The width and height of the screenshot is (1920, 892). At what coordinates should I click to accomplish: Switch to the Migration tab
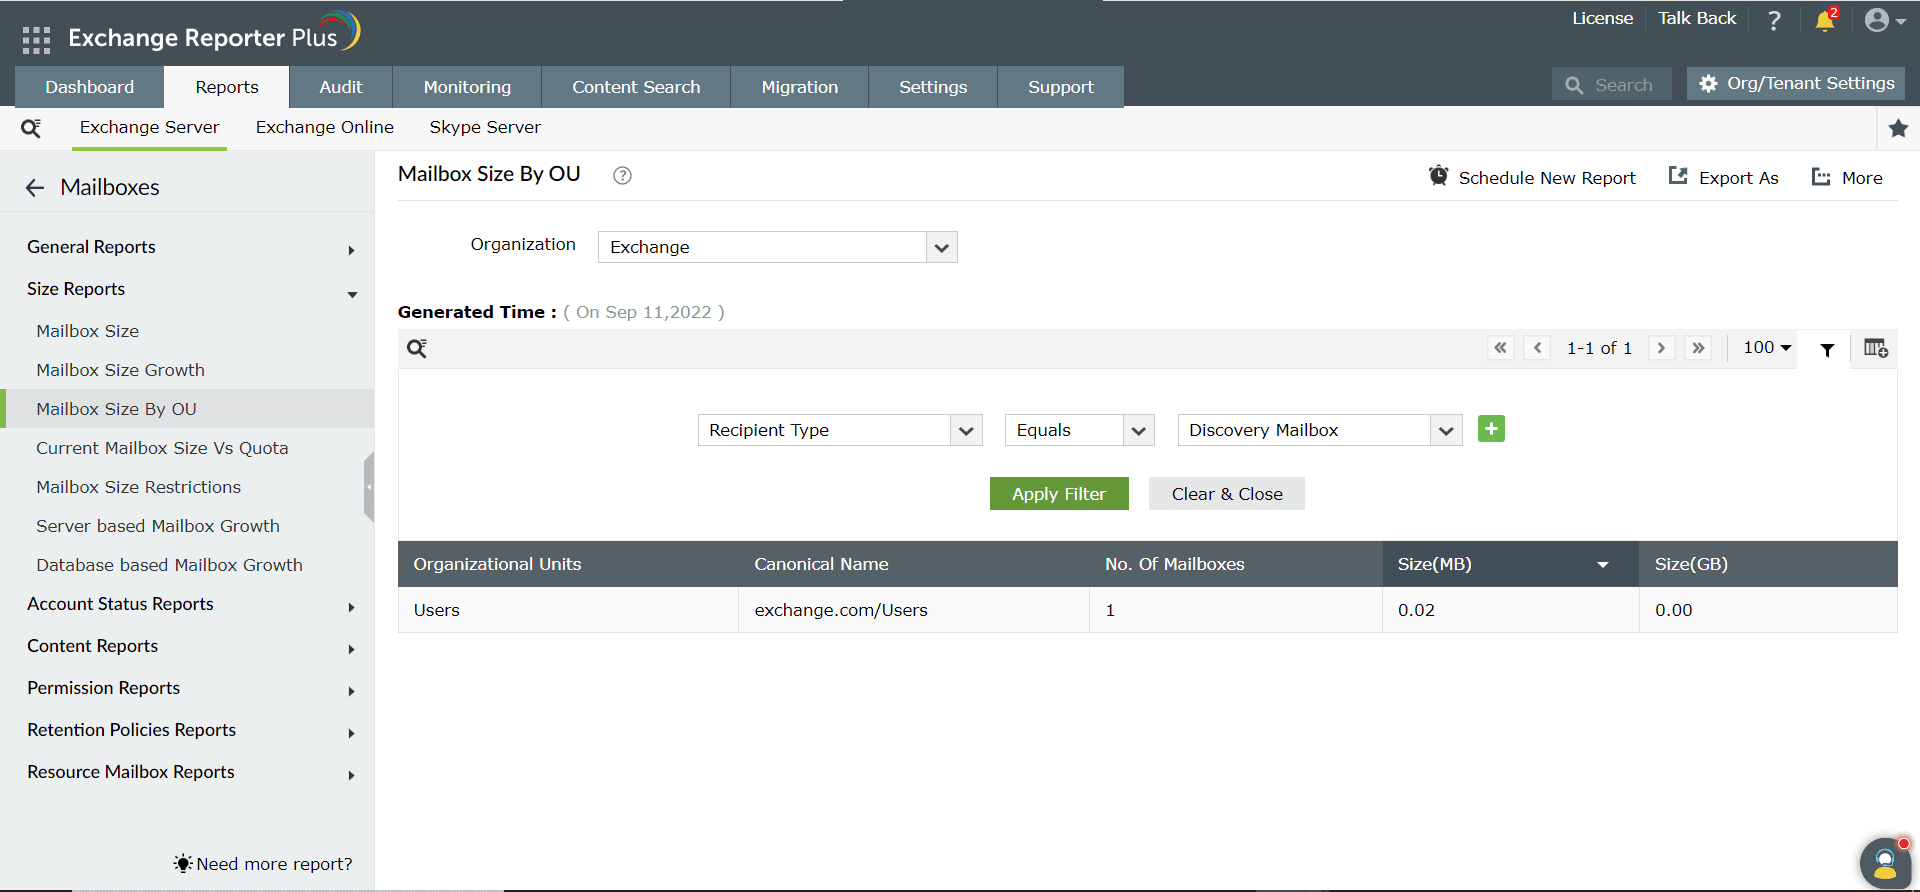point(800,87)
